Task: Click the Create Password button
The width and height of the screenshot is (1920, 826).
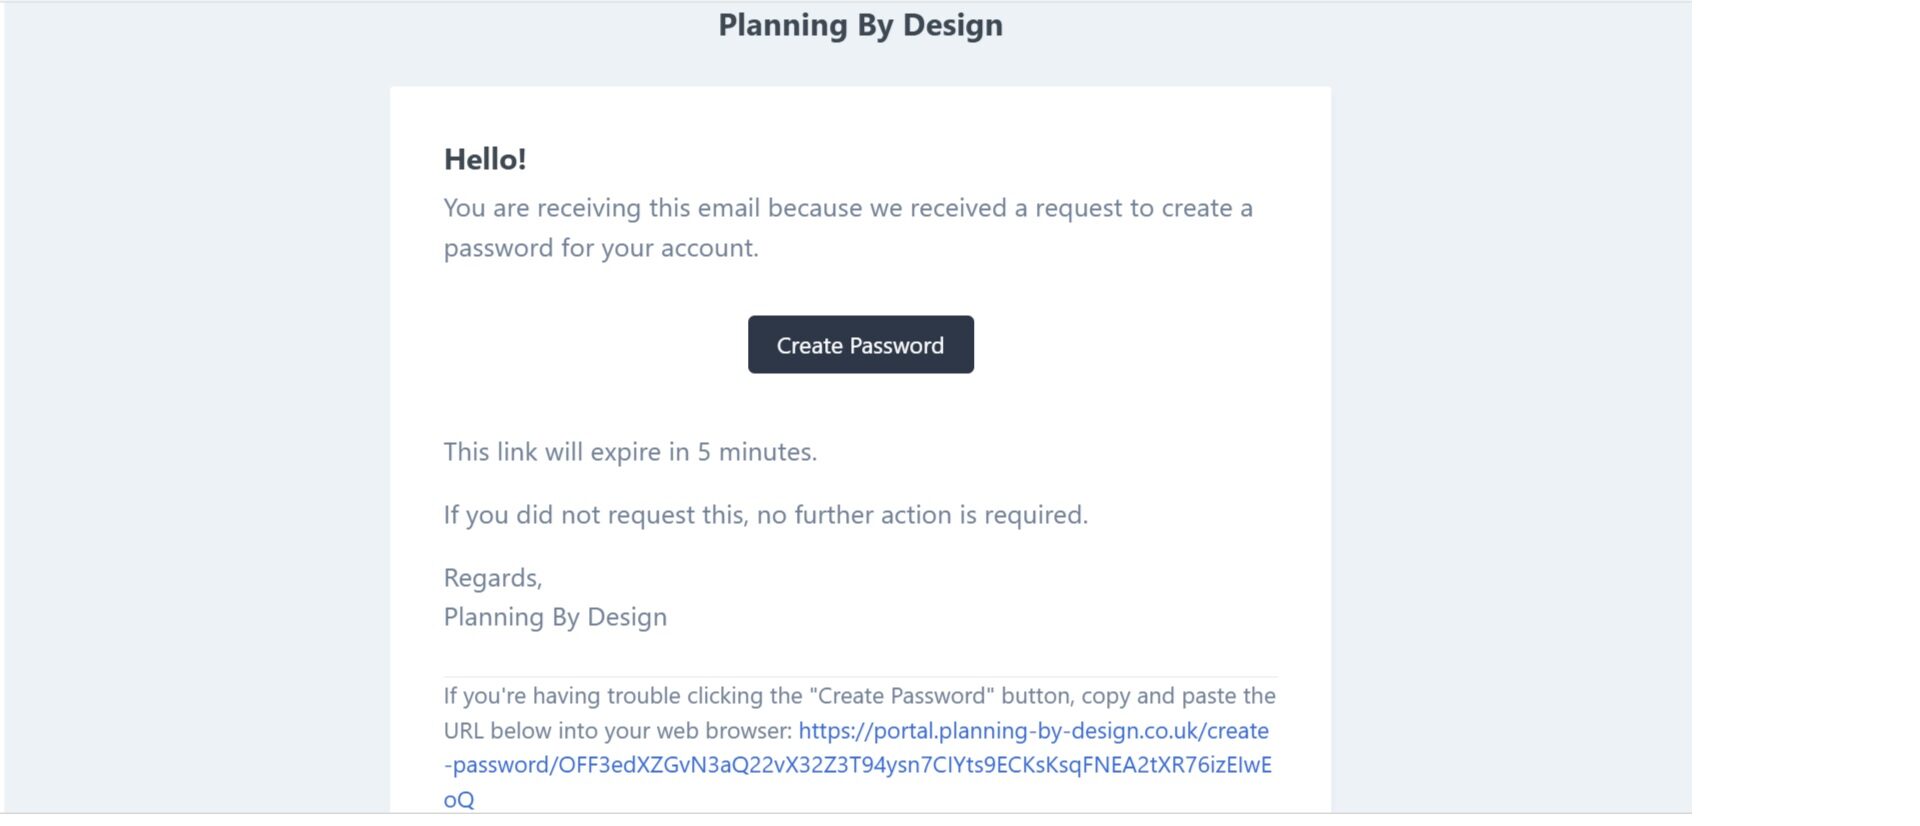Action: [860, 345]
